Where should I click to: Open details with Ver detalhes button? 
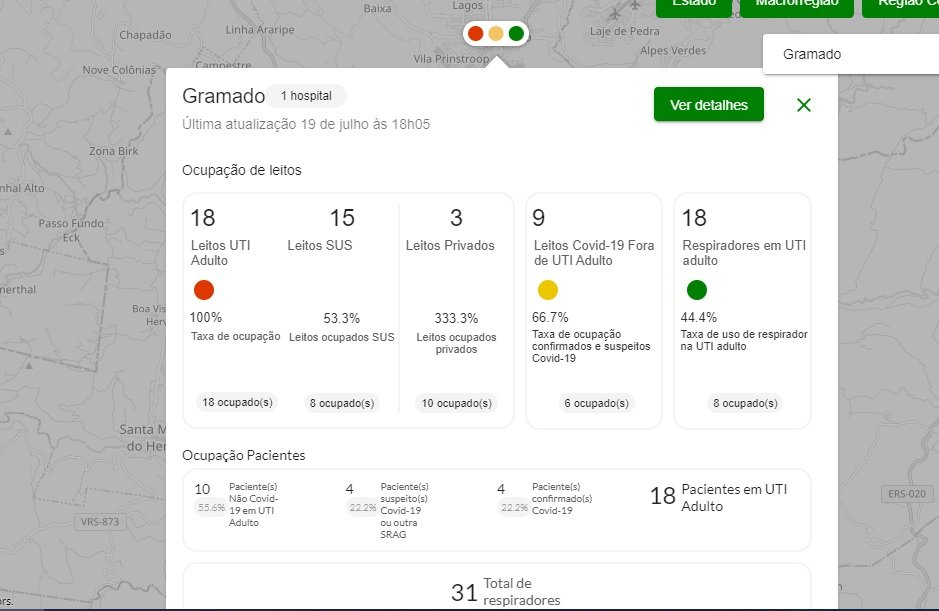(x=708, y=105)
